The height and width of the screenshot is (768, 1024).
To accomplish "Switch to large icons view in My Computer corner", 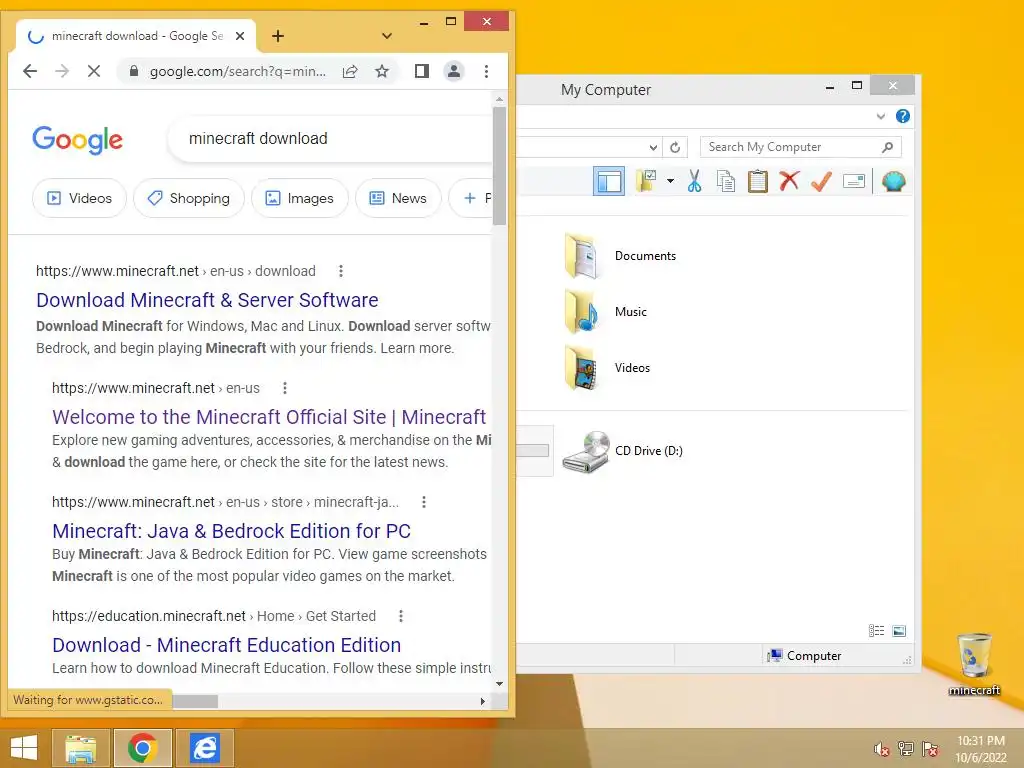I will tap(899, 631).
